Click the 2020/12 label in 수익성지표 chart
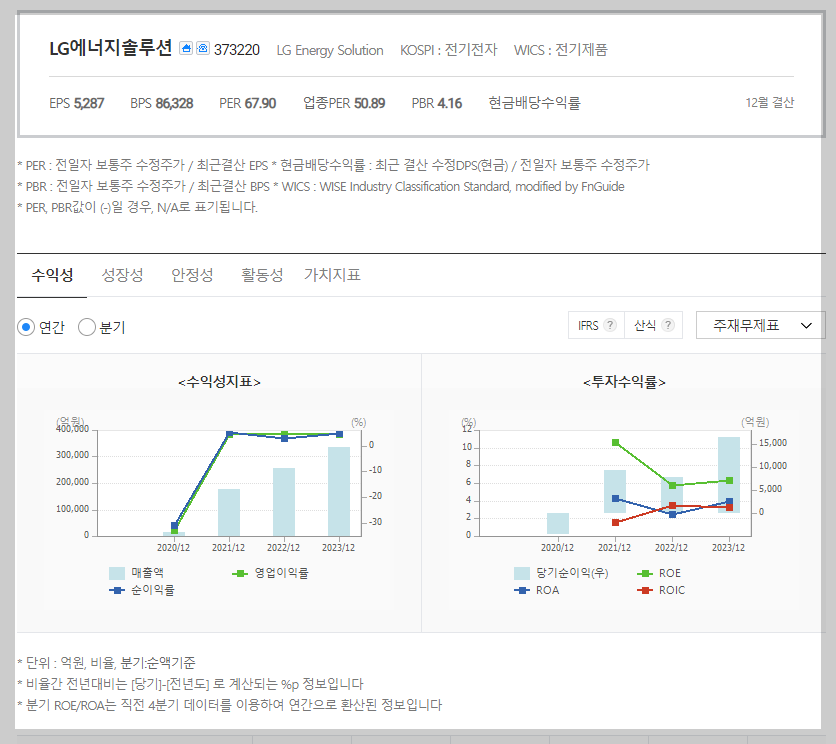The width and height of the screenshot is (836, 744). point(173,548)
